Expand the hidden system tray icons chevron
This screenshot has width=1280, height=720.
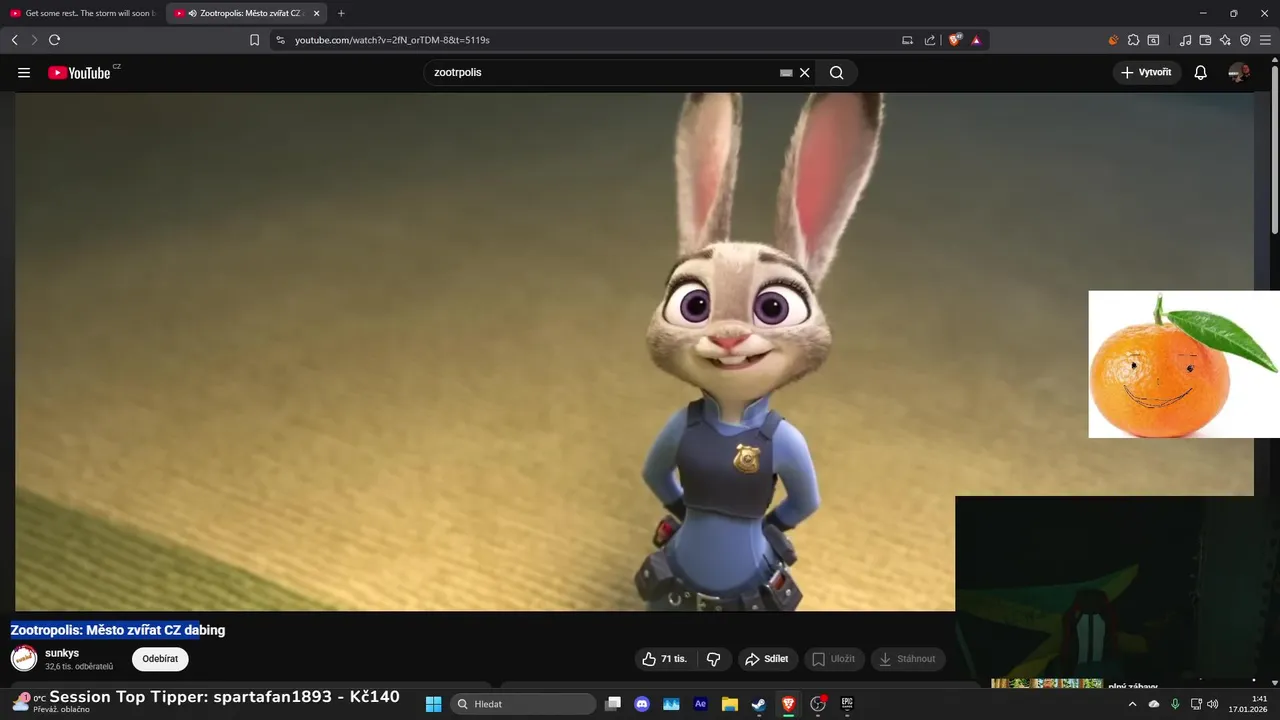tap(1132, 704)
